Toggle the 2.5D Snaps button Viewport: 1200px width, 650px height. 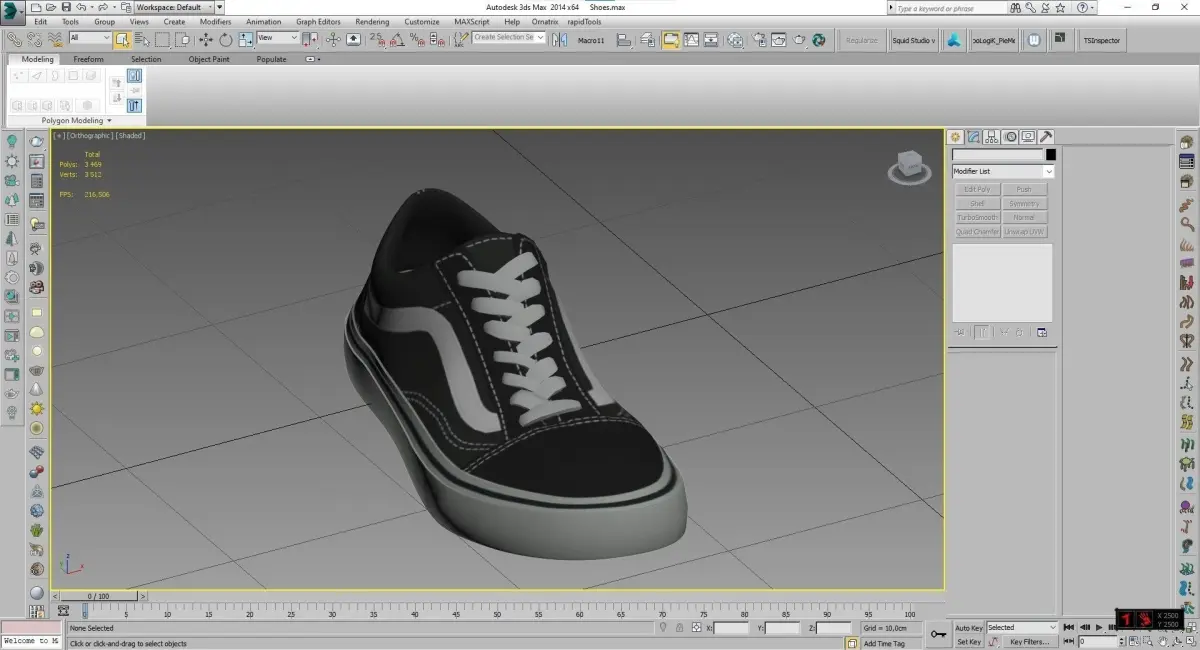(x=378, y=40)
